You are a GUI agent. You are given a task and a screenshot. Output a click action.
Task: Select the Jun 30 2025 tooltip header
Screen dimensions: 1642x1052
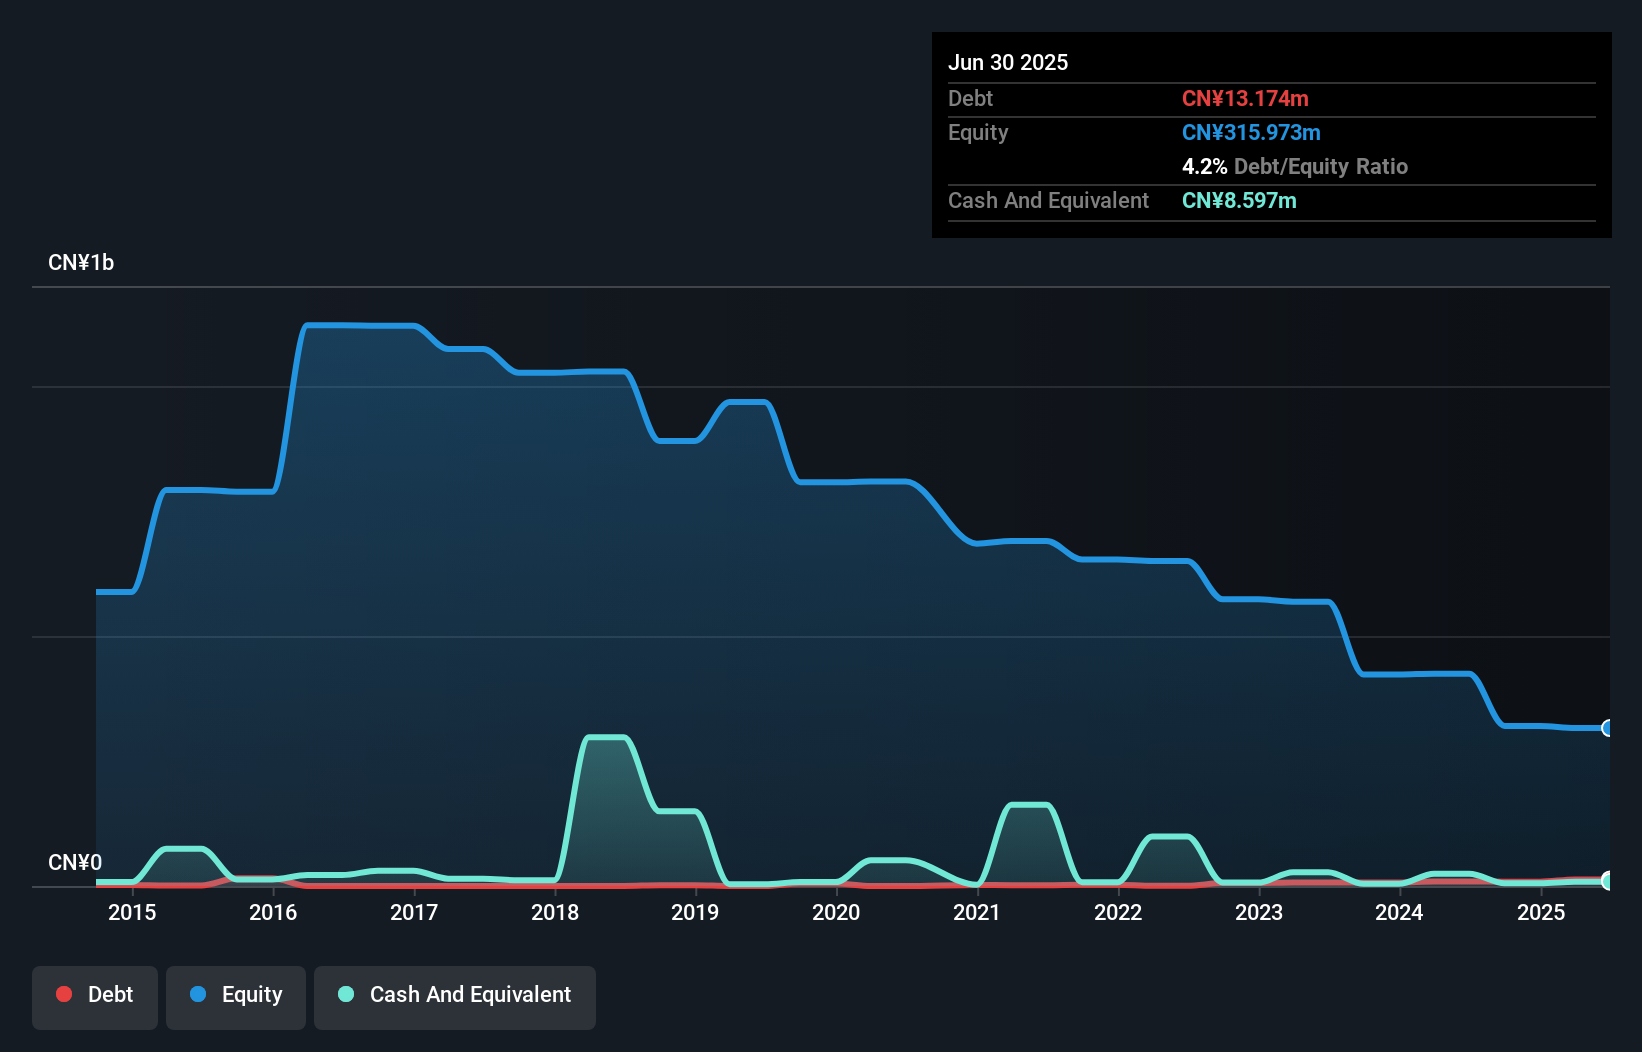1008,62
